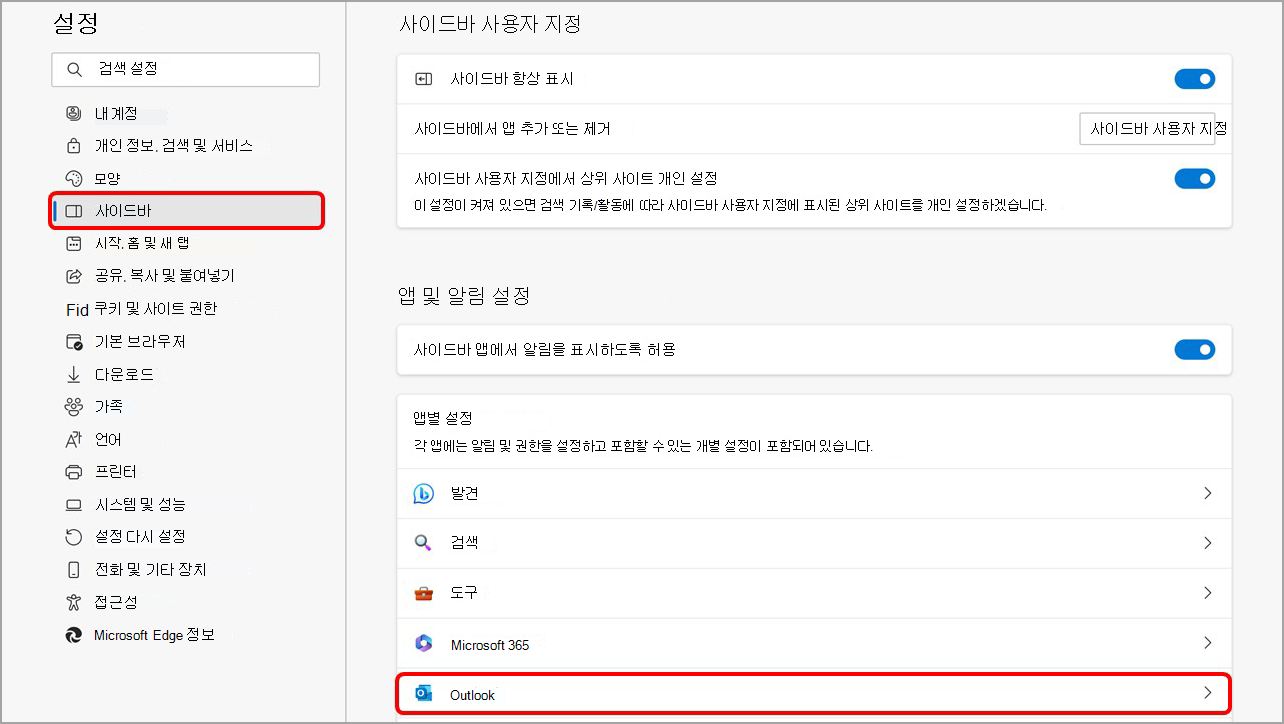
Task: Open the 발견 app settings row
Action: pyautogui.click(x=814, y=493)
